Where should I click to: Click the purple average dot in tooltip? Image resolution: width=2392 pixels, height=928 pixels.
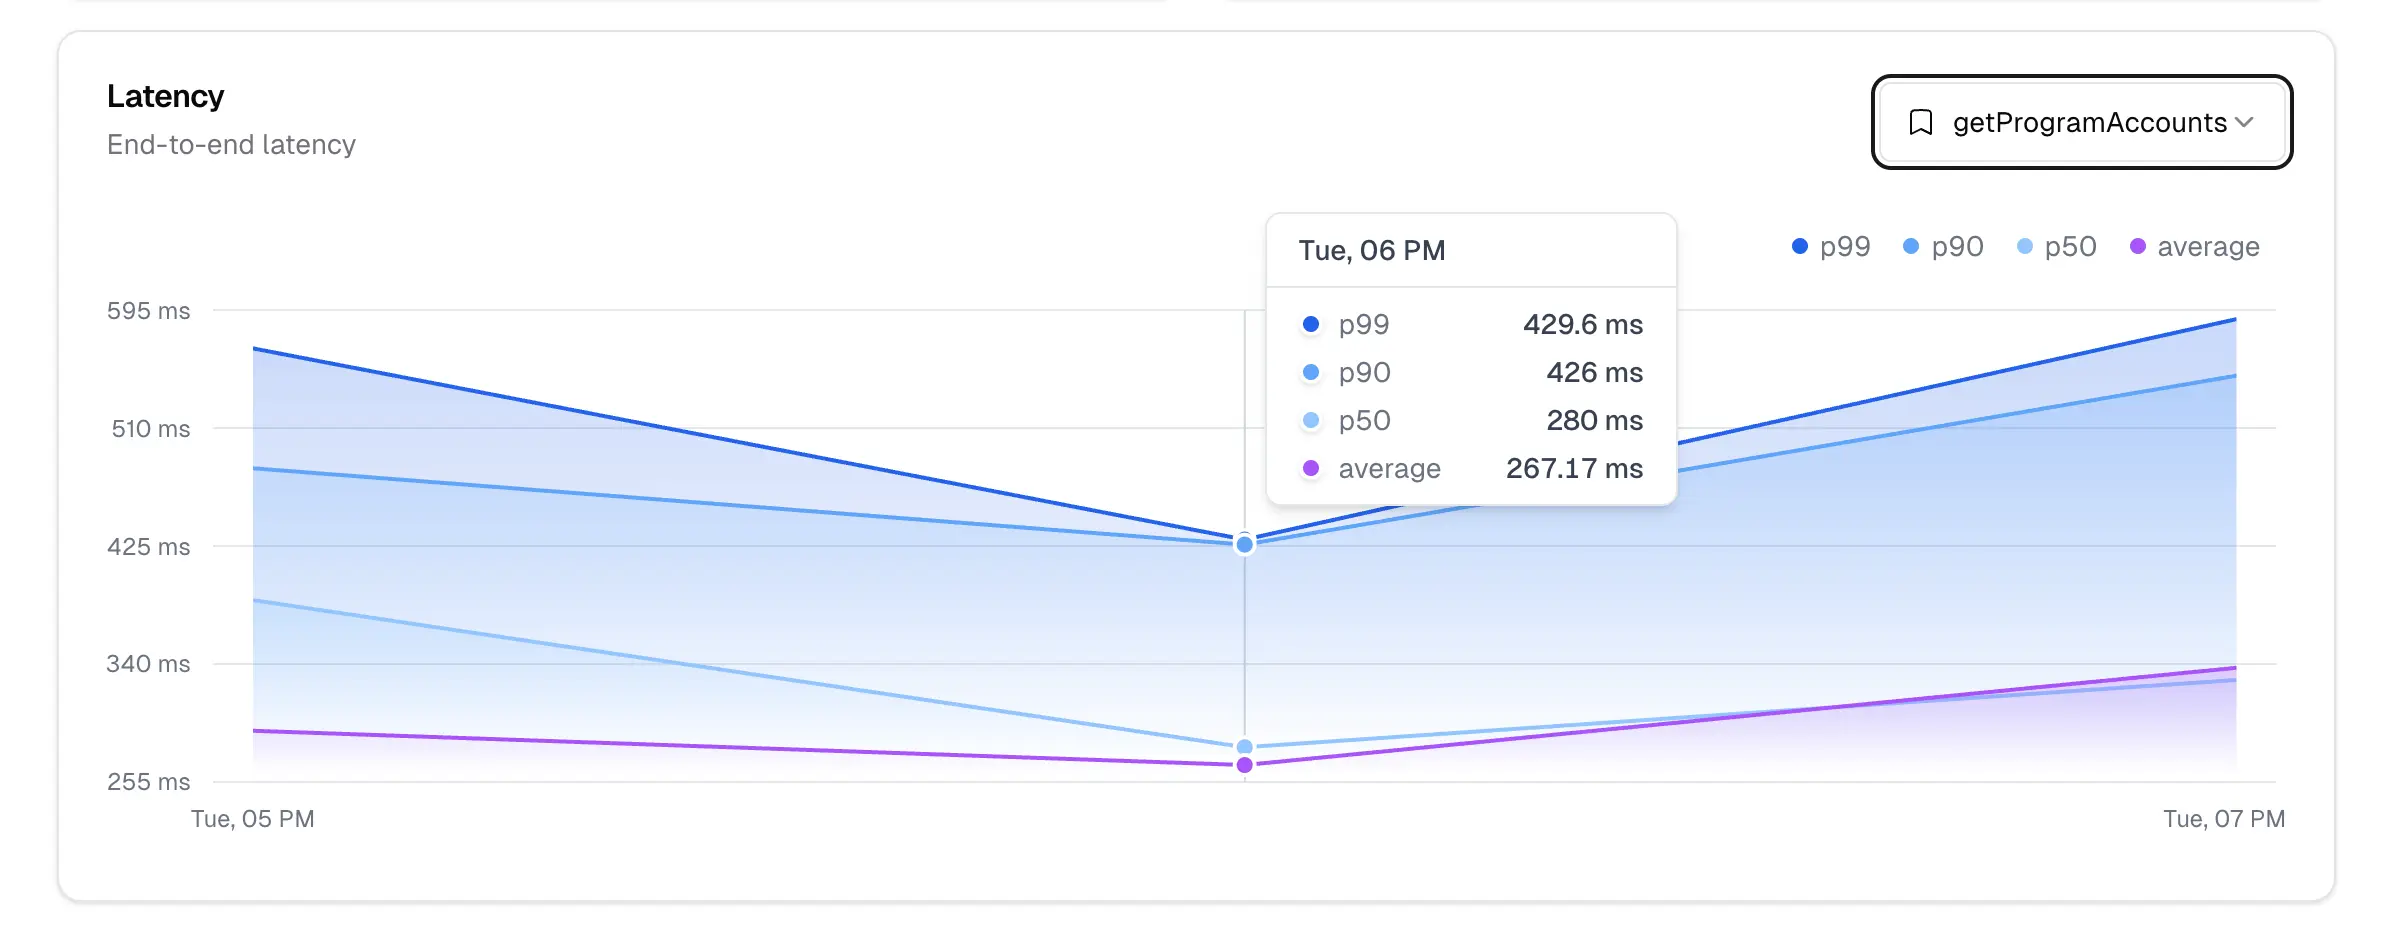point(1310,468)
